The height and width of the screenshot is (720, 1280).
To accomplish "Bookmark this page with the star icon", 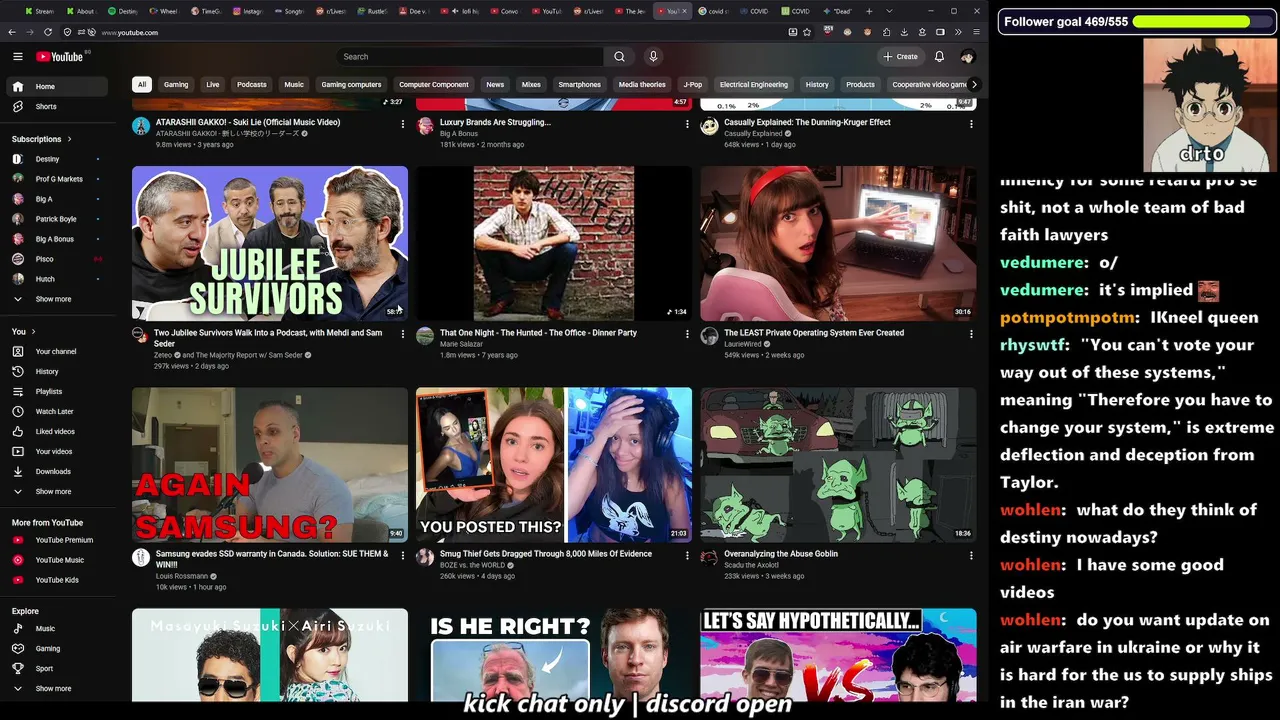I will coord(807,32).
